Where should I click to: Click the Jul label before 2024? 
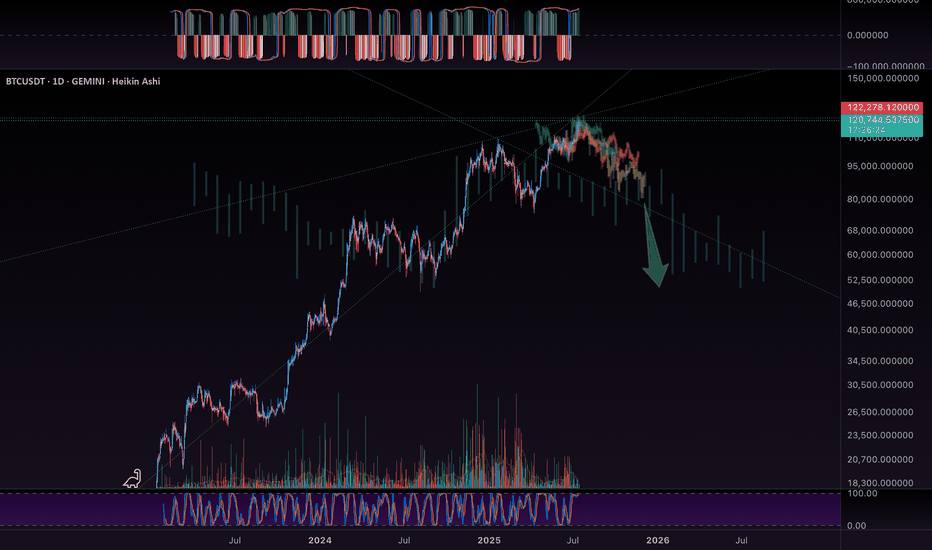pyautogui.click(x=235, y=540)
